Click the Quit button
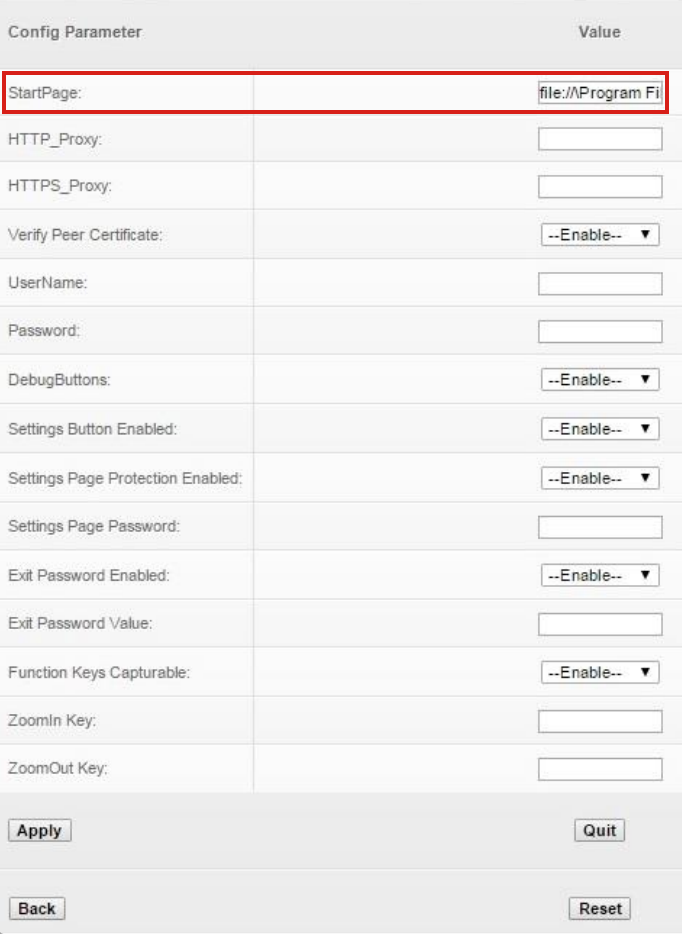Screen dimensions: 682x934 pyautogui.click(x=600, y=830)
